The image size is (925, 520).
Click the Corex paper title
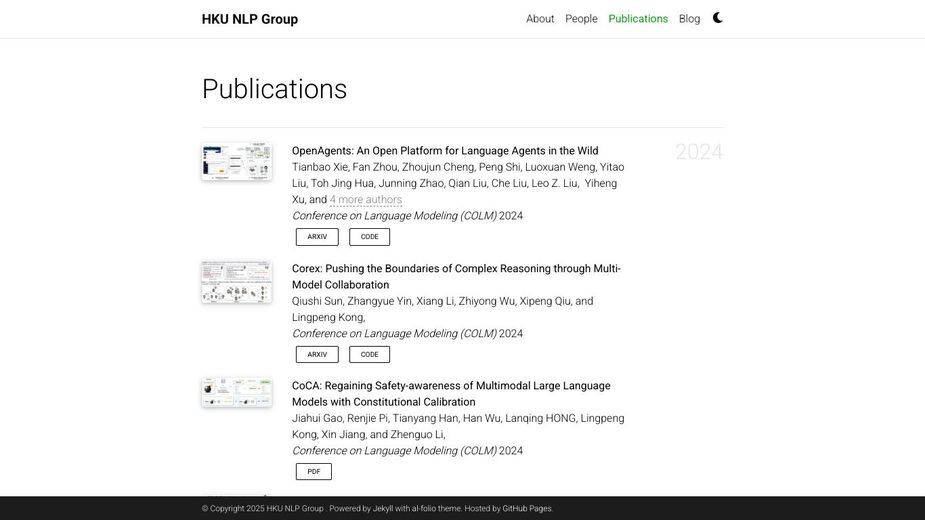pyautogui.click(x=456, y=276)
